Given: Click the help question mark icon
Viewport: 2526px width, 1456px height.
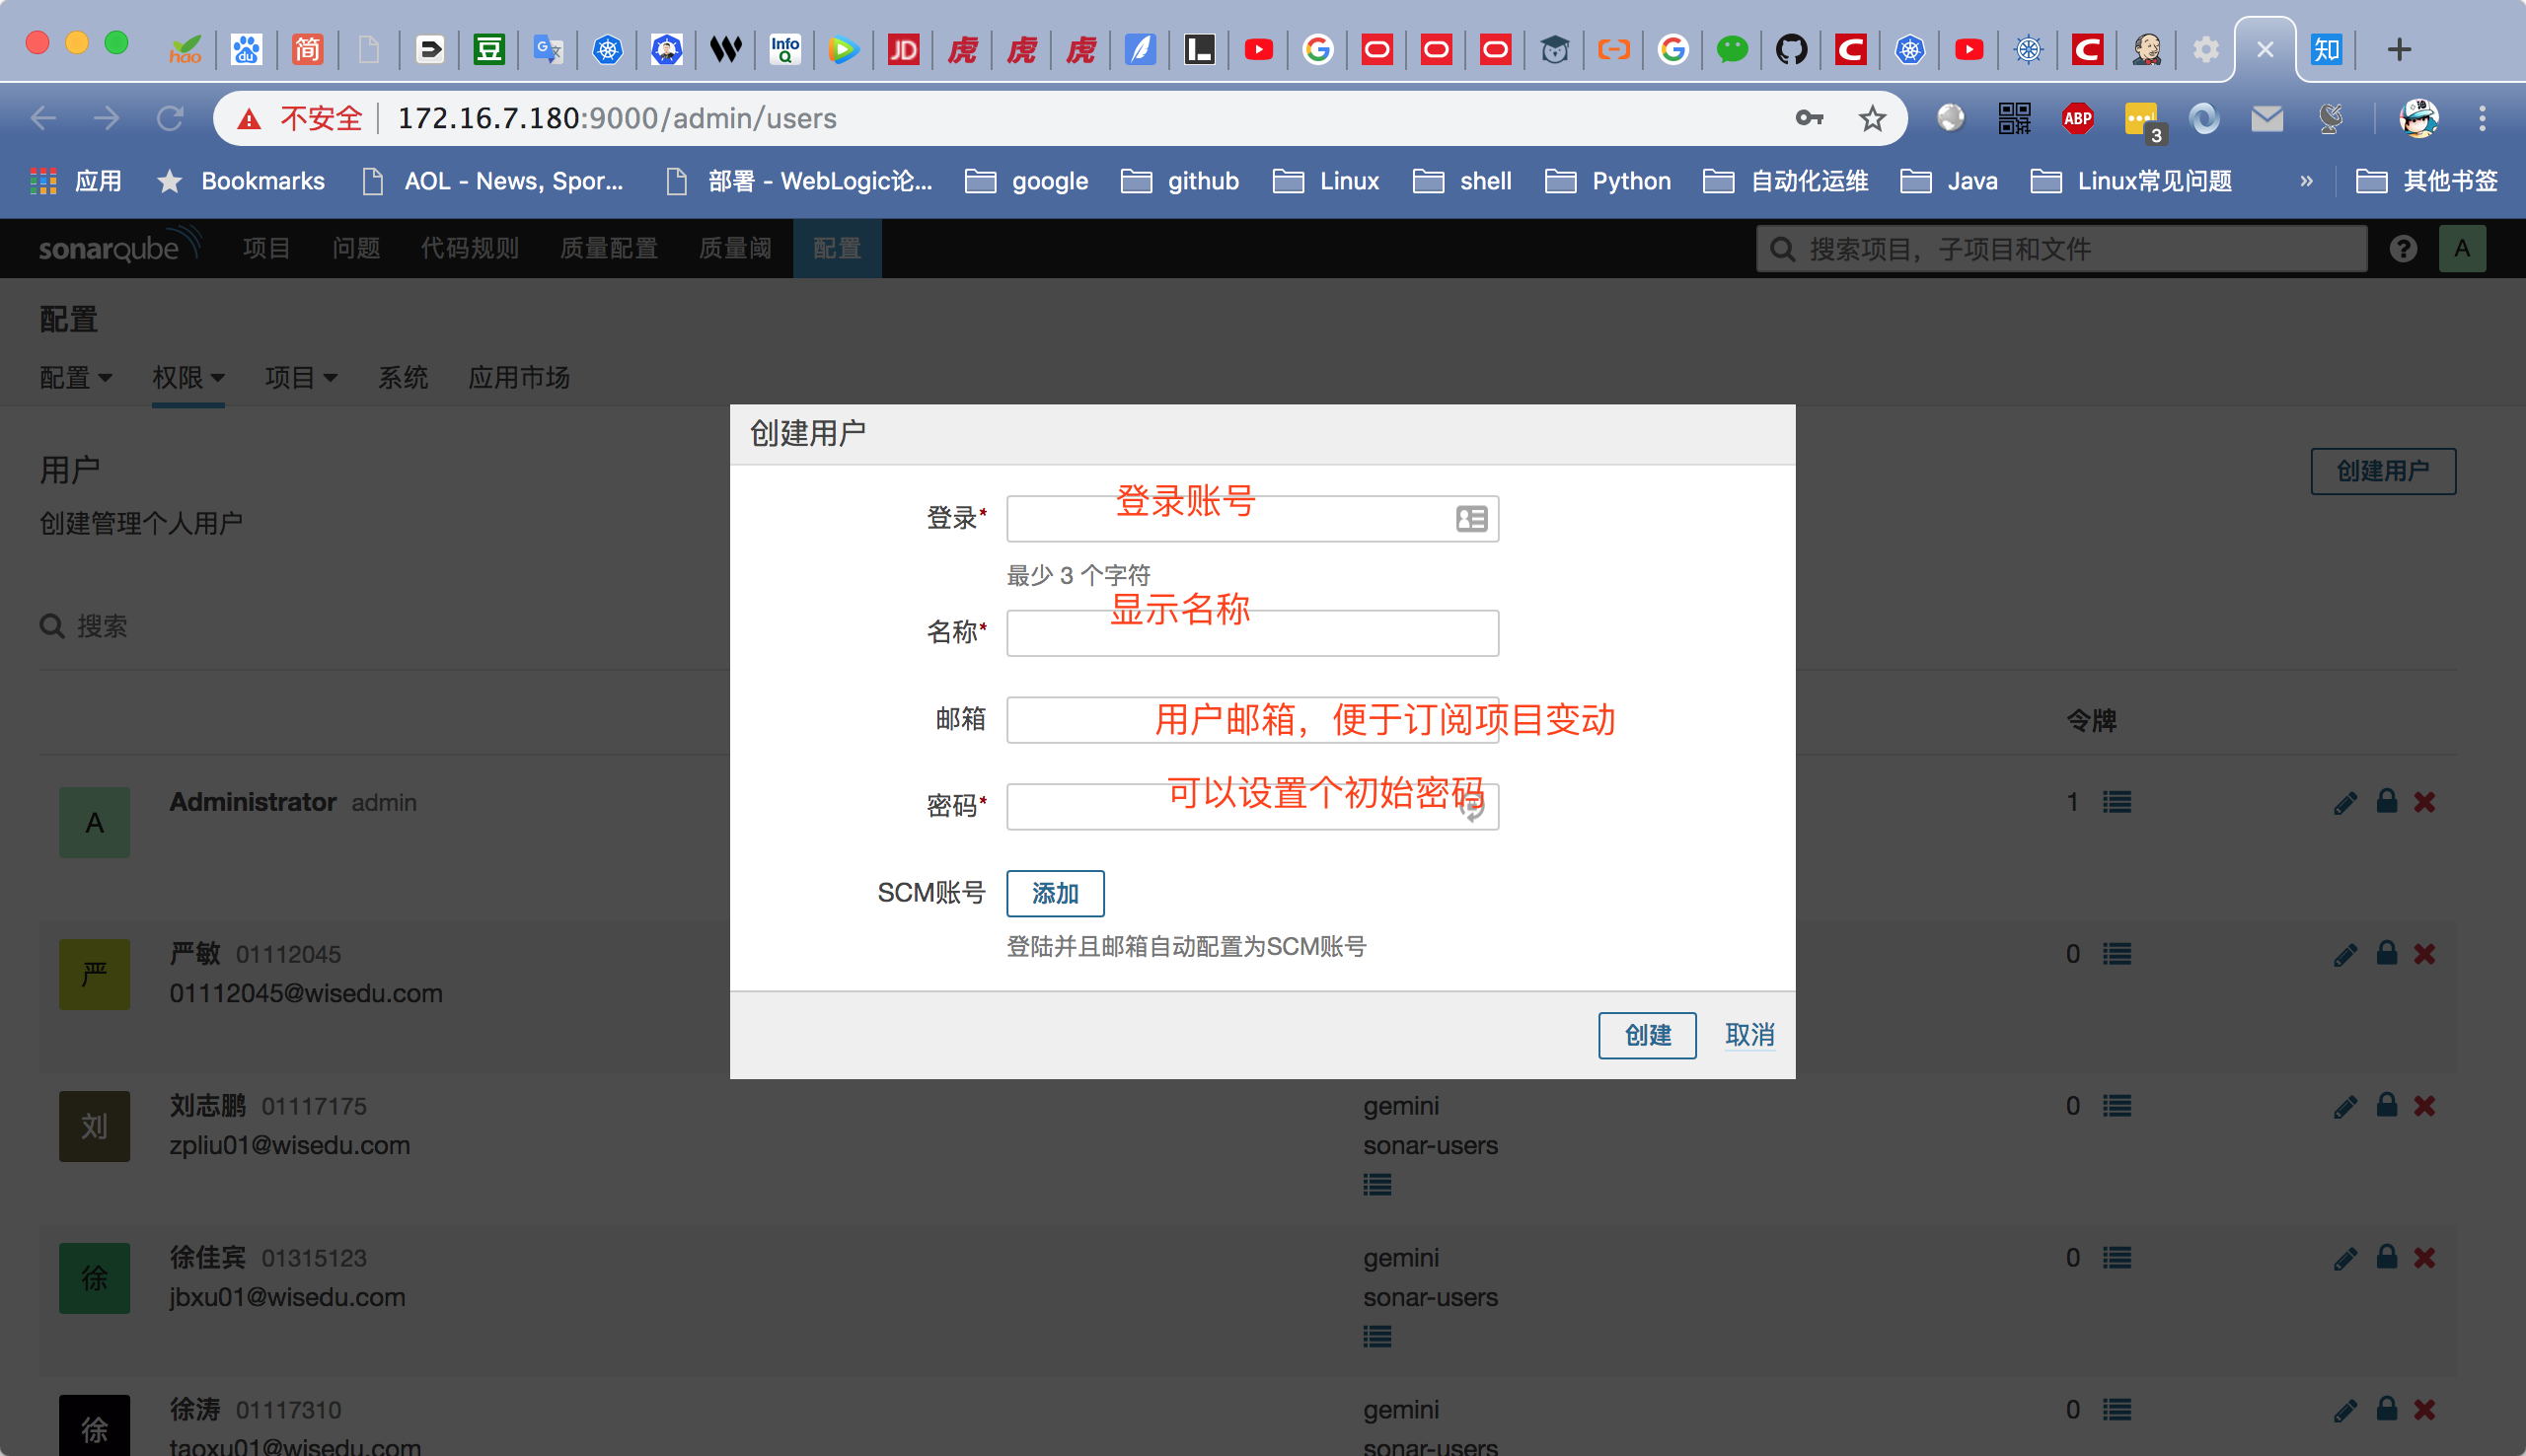Looking at the screenshot, I should (2403, 248).
